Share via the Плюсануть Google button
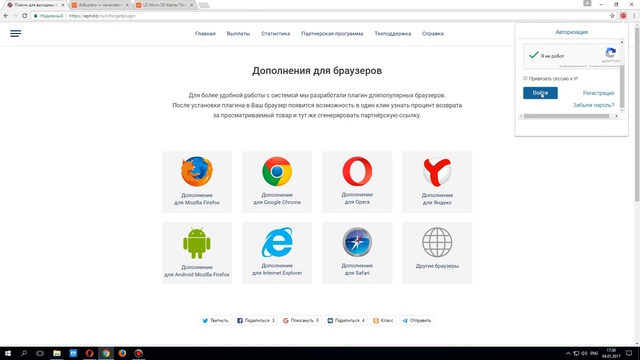The image size is (640, 360). point(301,320)
